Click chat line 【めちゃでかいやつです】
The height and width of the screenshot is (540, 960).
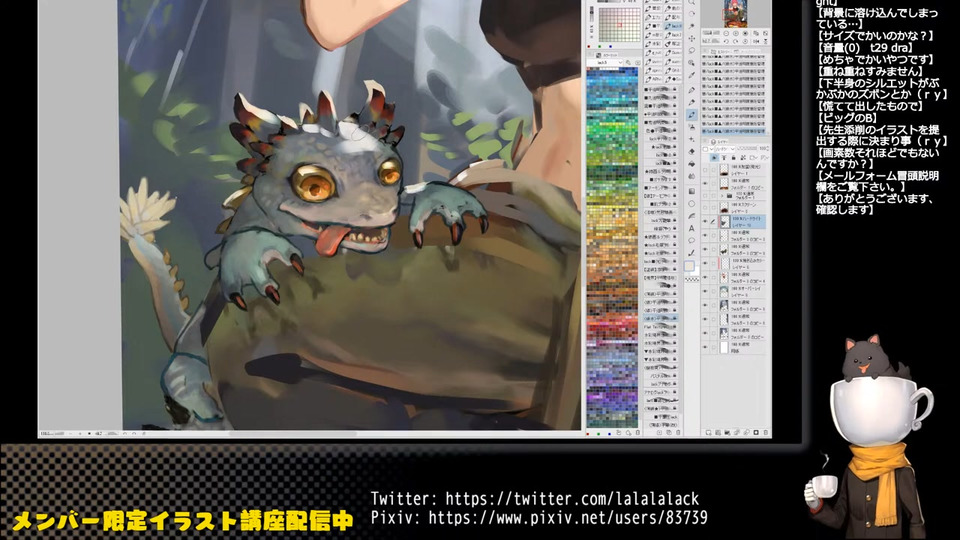click(x=876, y=60)
